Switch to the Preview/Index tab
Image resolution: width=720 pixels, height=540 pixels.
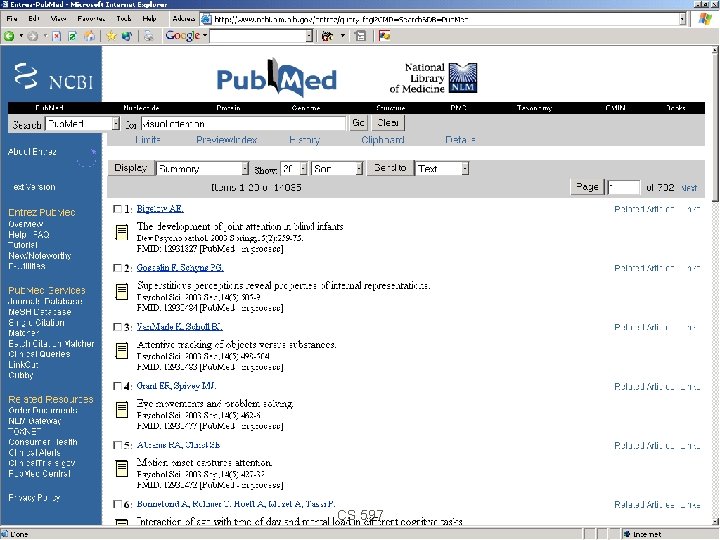[226, 140]
